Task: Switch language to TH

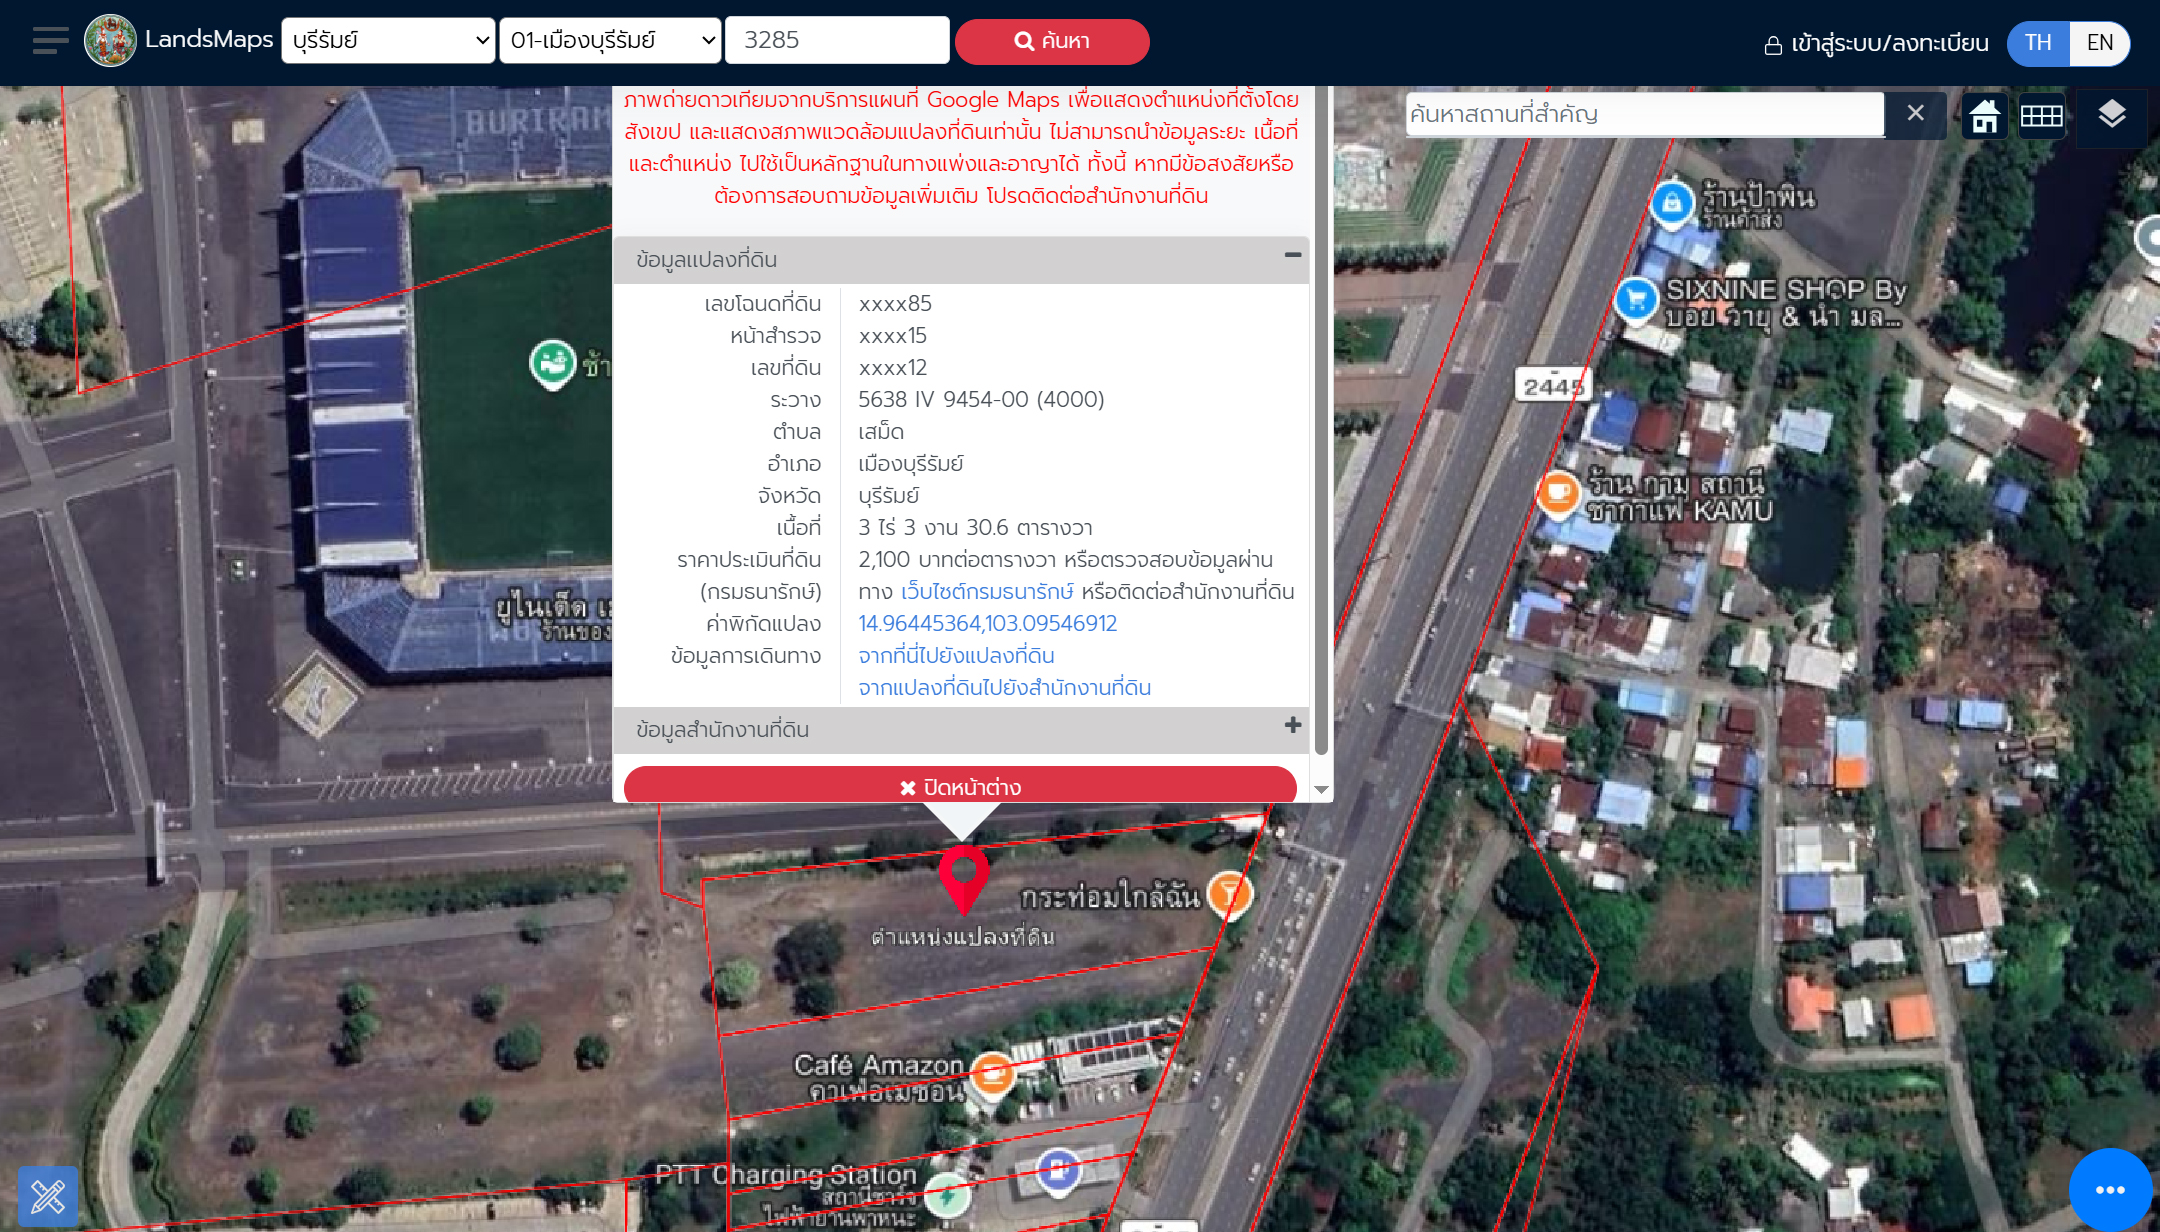Action: click(2038, 43)
